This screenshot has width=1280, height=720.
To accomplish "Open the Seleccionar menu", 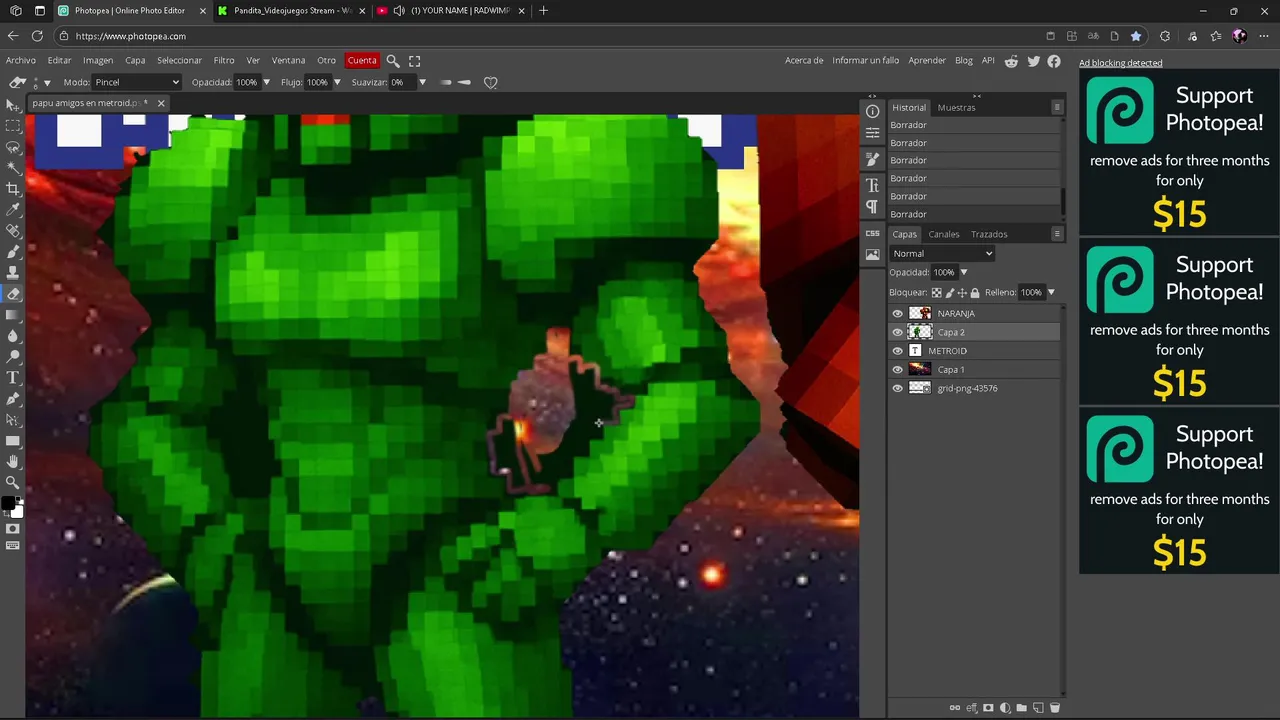I will click(x=179, y=61).
